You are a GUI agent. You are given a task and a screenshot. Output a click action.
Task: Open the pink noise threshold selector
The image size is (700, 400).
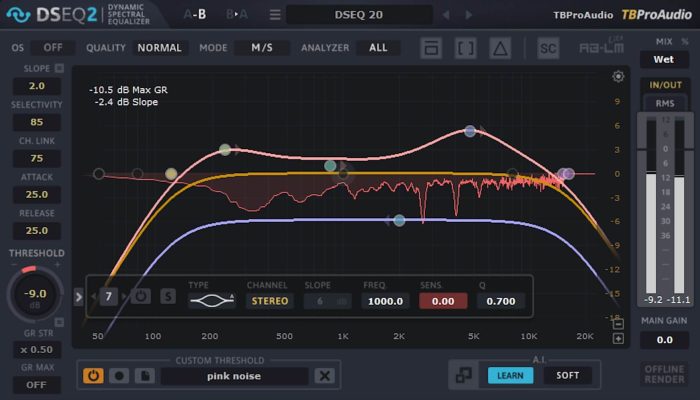[234, 376]
